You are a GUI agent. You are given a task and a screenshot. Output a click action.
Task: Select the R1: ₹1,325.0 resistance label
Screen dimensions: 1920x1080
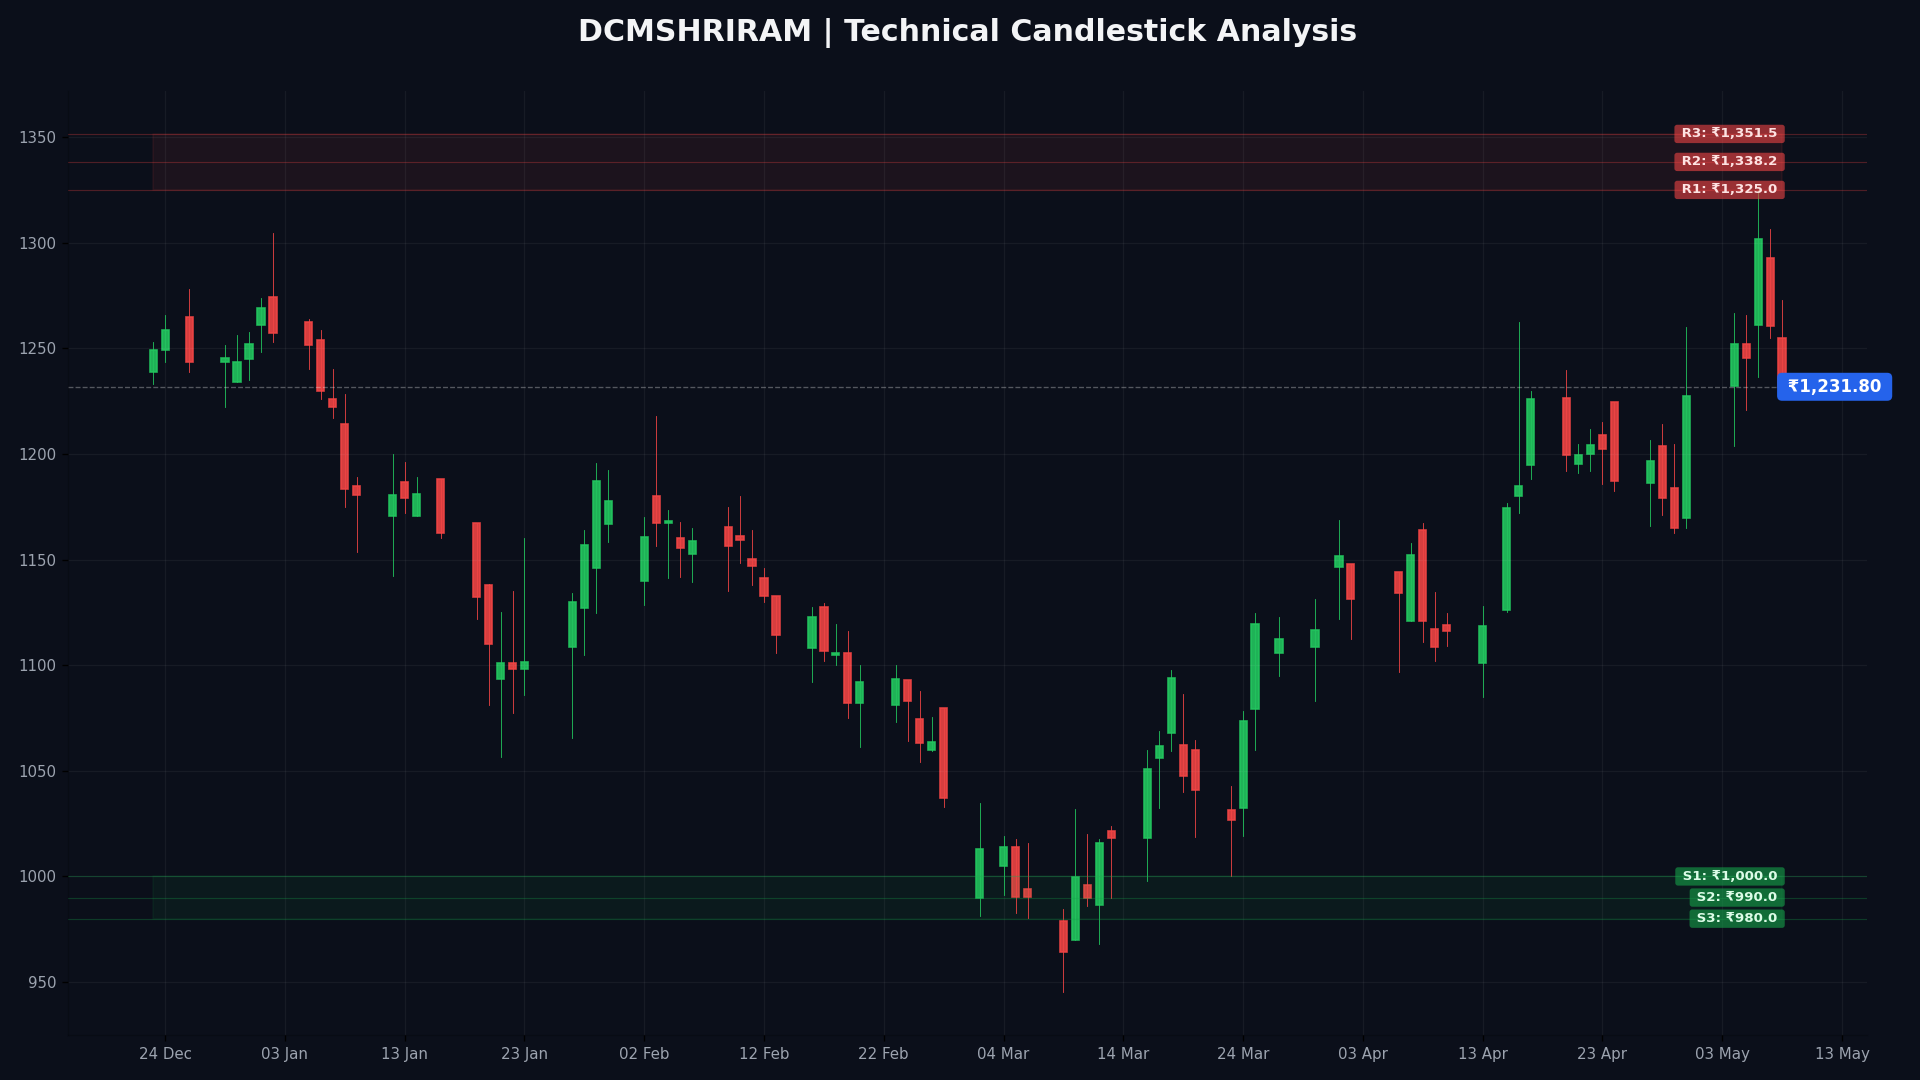pos(1729,190)
